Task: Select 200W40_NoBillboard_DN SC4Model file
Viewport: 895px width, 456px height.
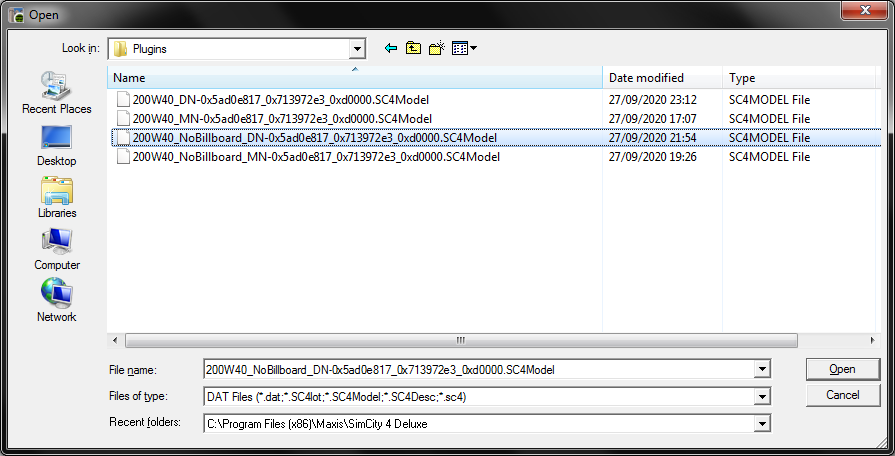Action: pos(315,138)
